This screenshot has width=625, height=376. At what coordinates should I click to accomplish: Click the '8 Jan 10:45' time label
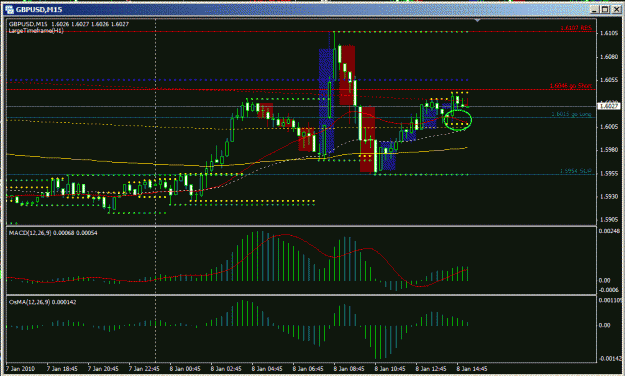(x=390, y=369)
